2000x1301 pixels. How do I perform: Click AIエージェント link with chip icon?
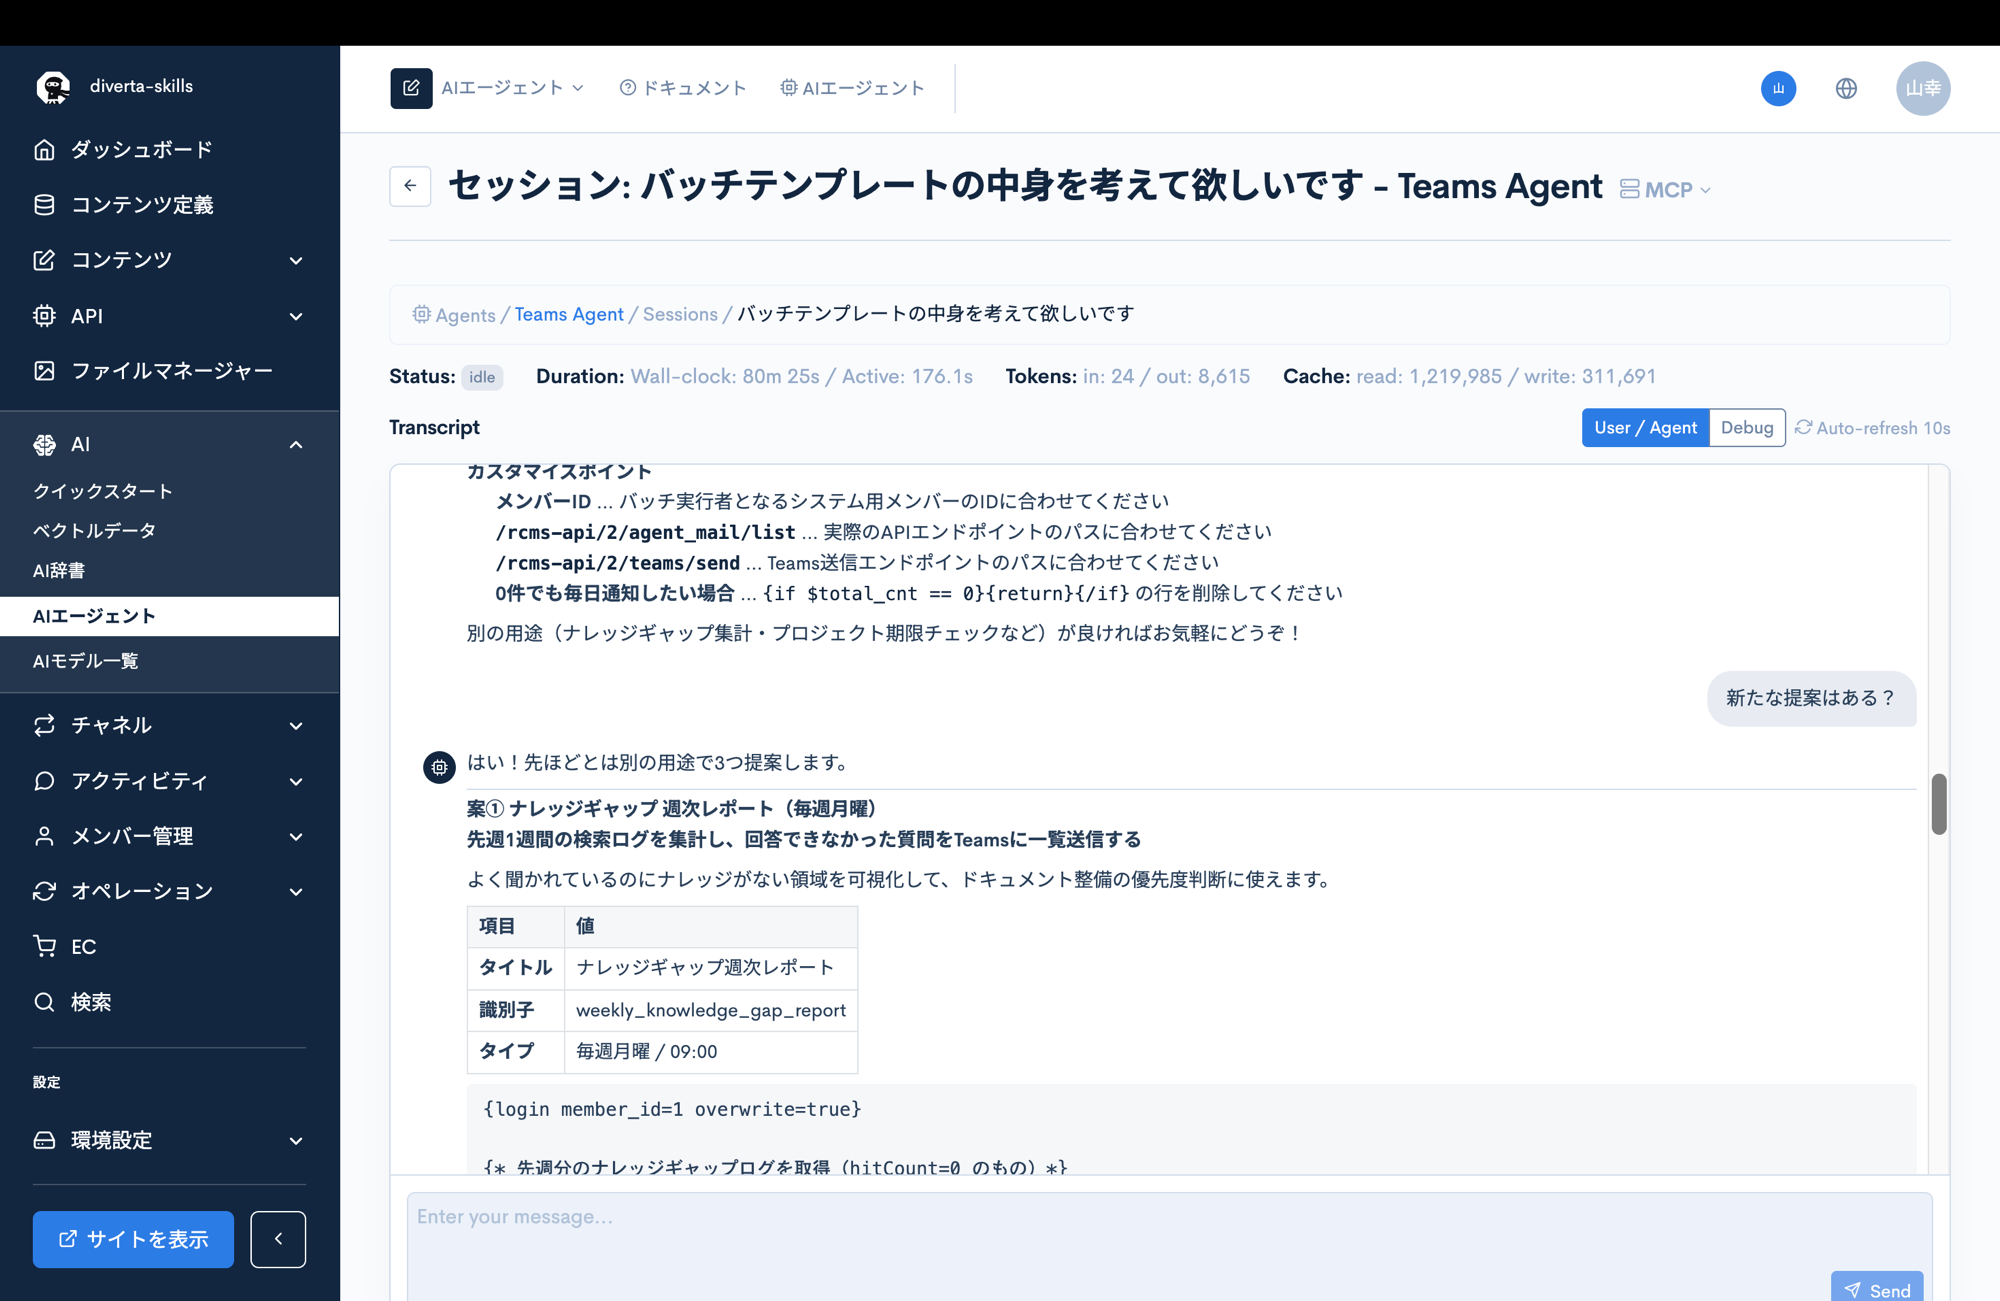[852, 88]
